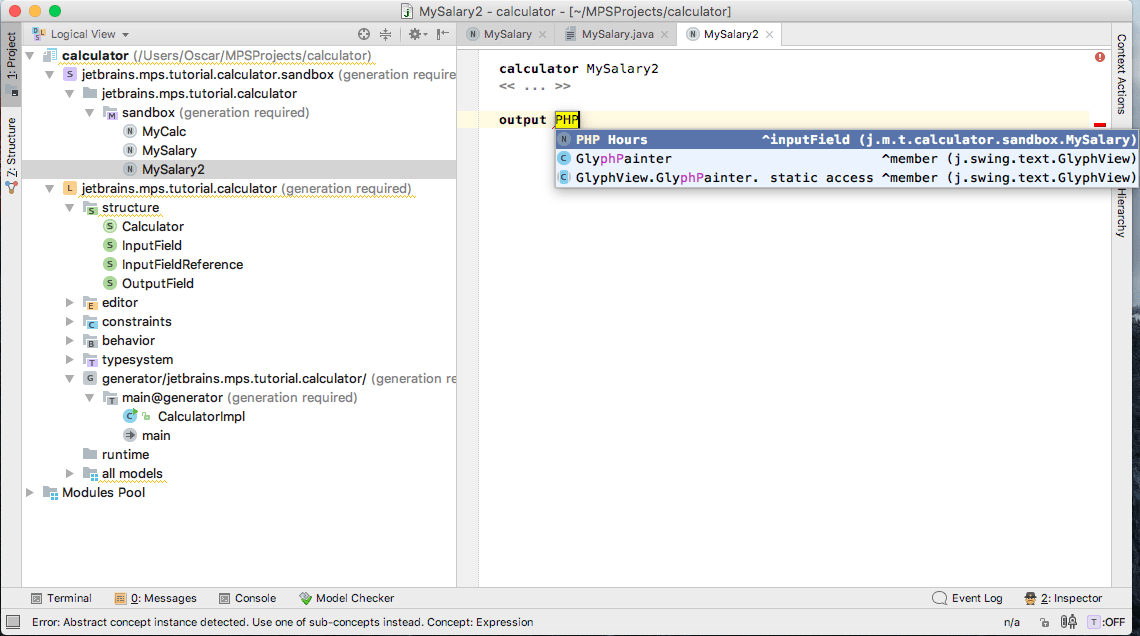1140x636 pixels.
Task: Open the Event Log
Action: tap(968, 598)
